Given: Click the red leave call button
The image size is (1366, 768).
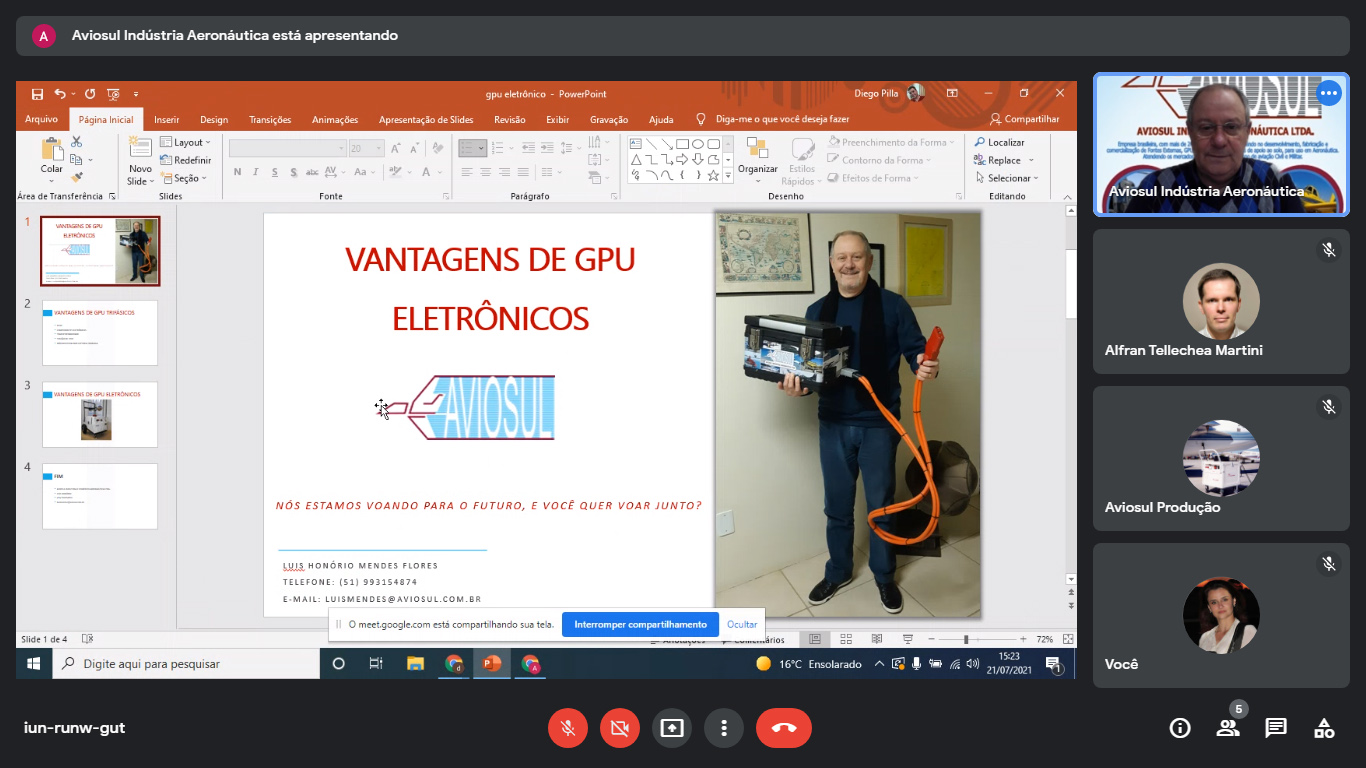Looking at the screenshot, I should pyautogui.click(x=783, y=728).
